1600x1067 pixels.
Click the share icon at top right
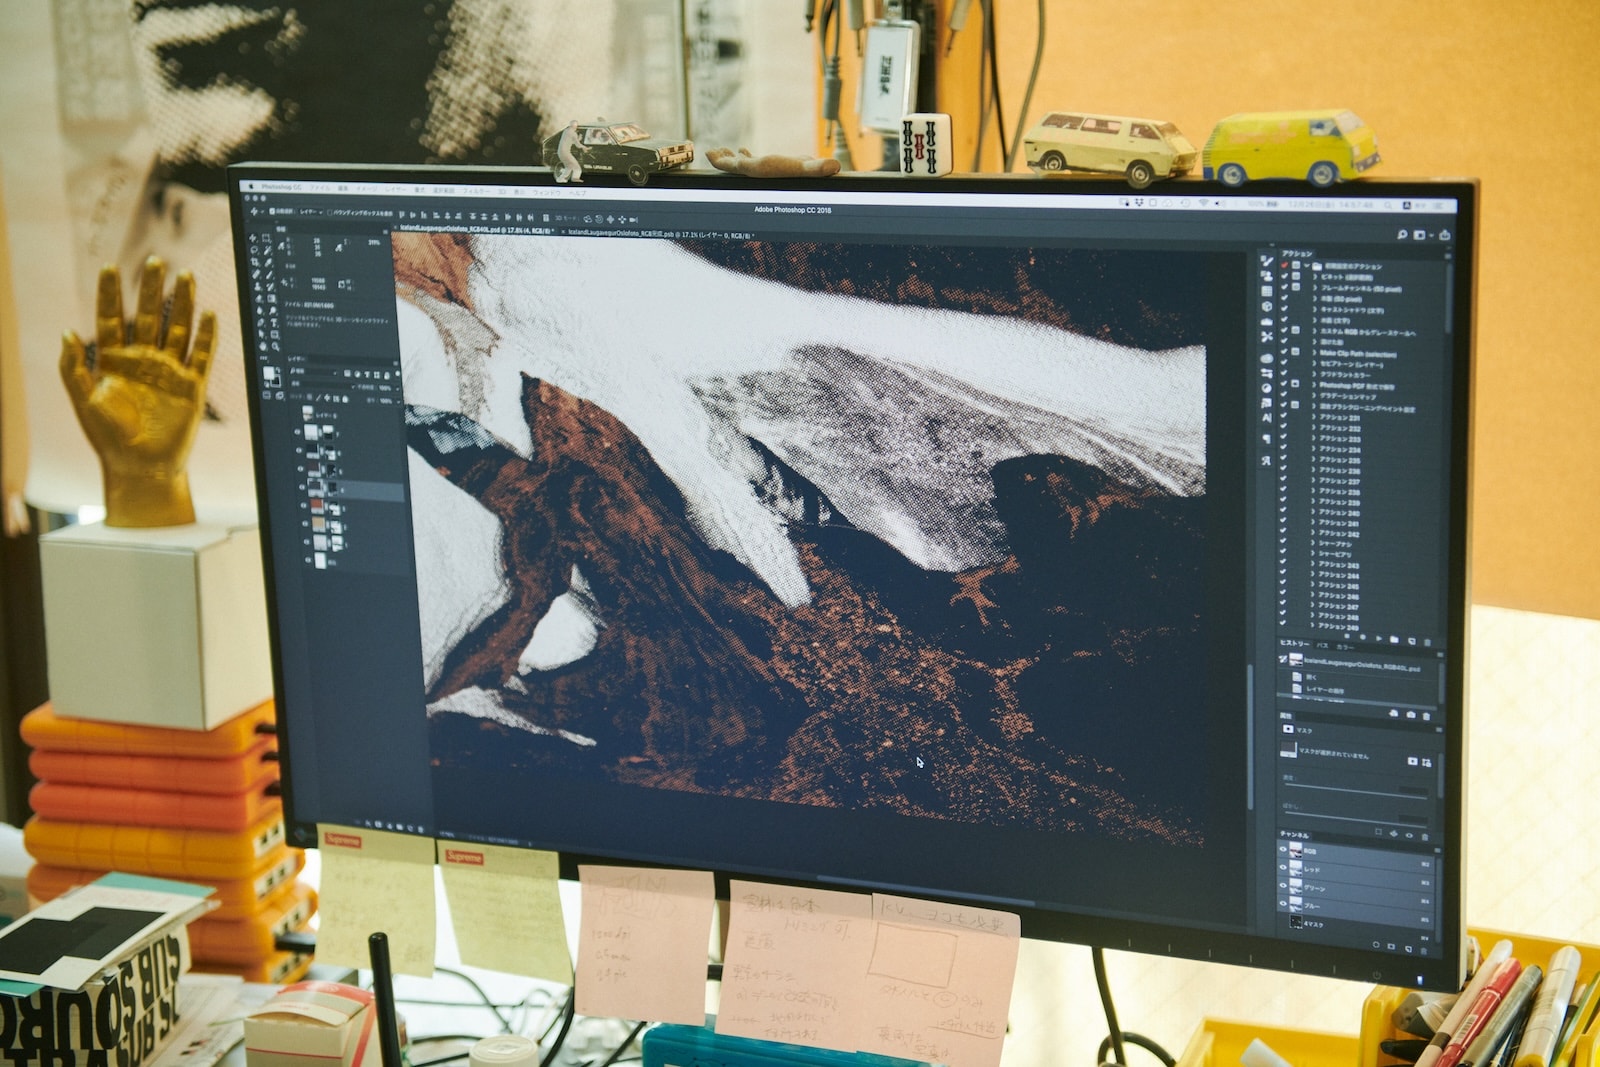point(1444,235)
